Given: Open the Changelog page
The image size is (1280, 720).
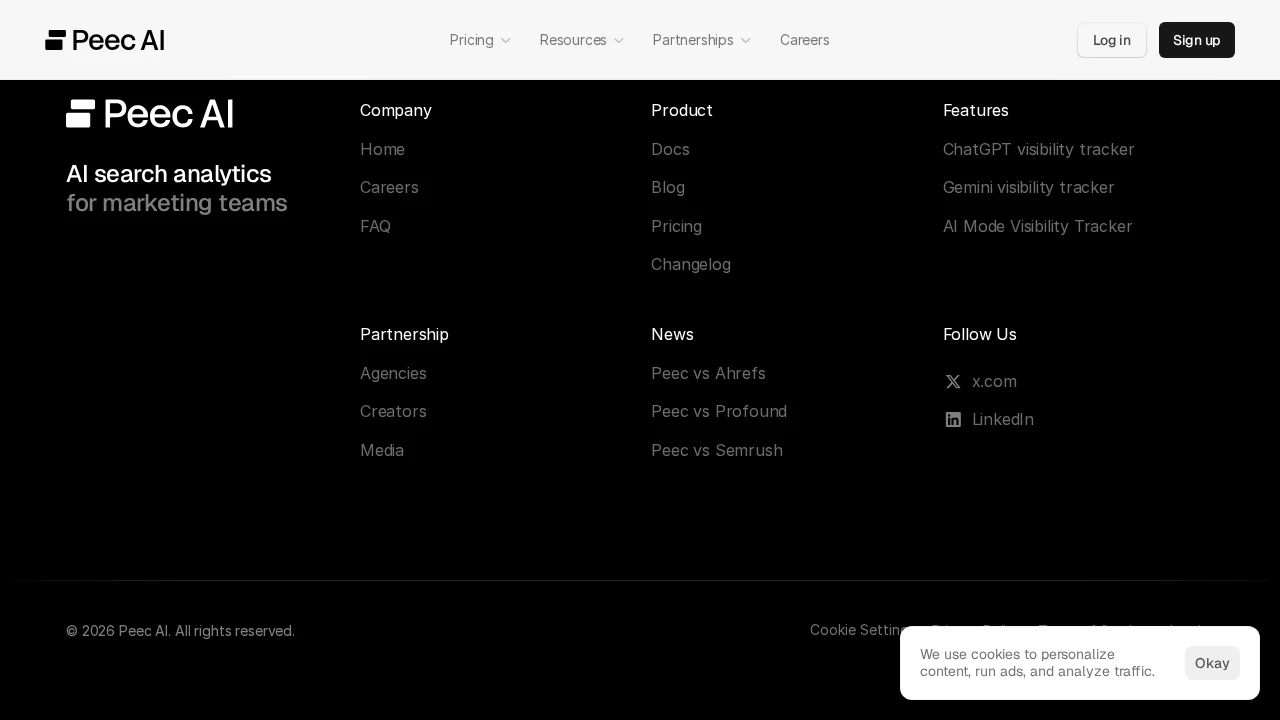Looking at the screenshot, I should pos(691,264).
